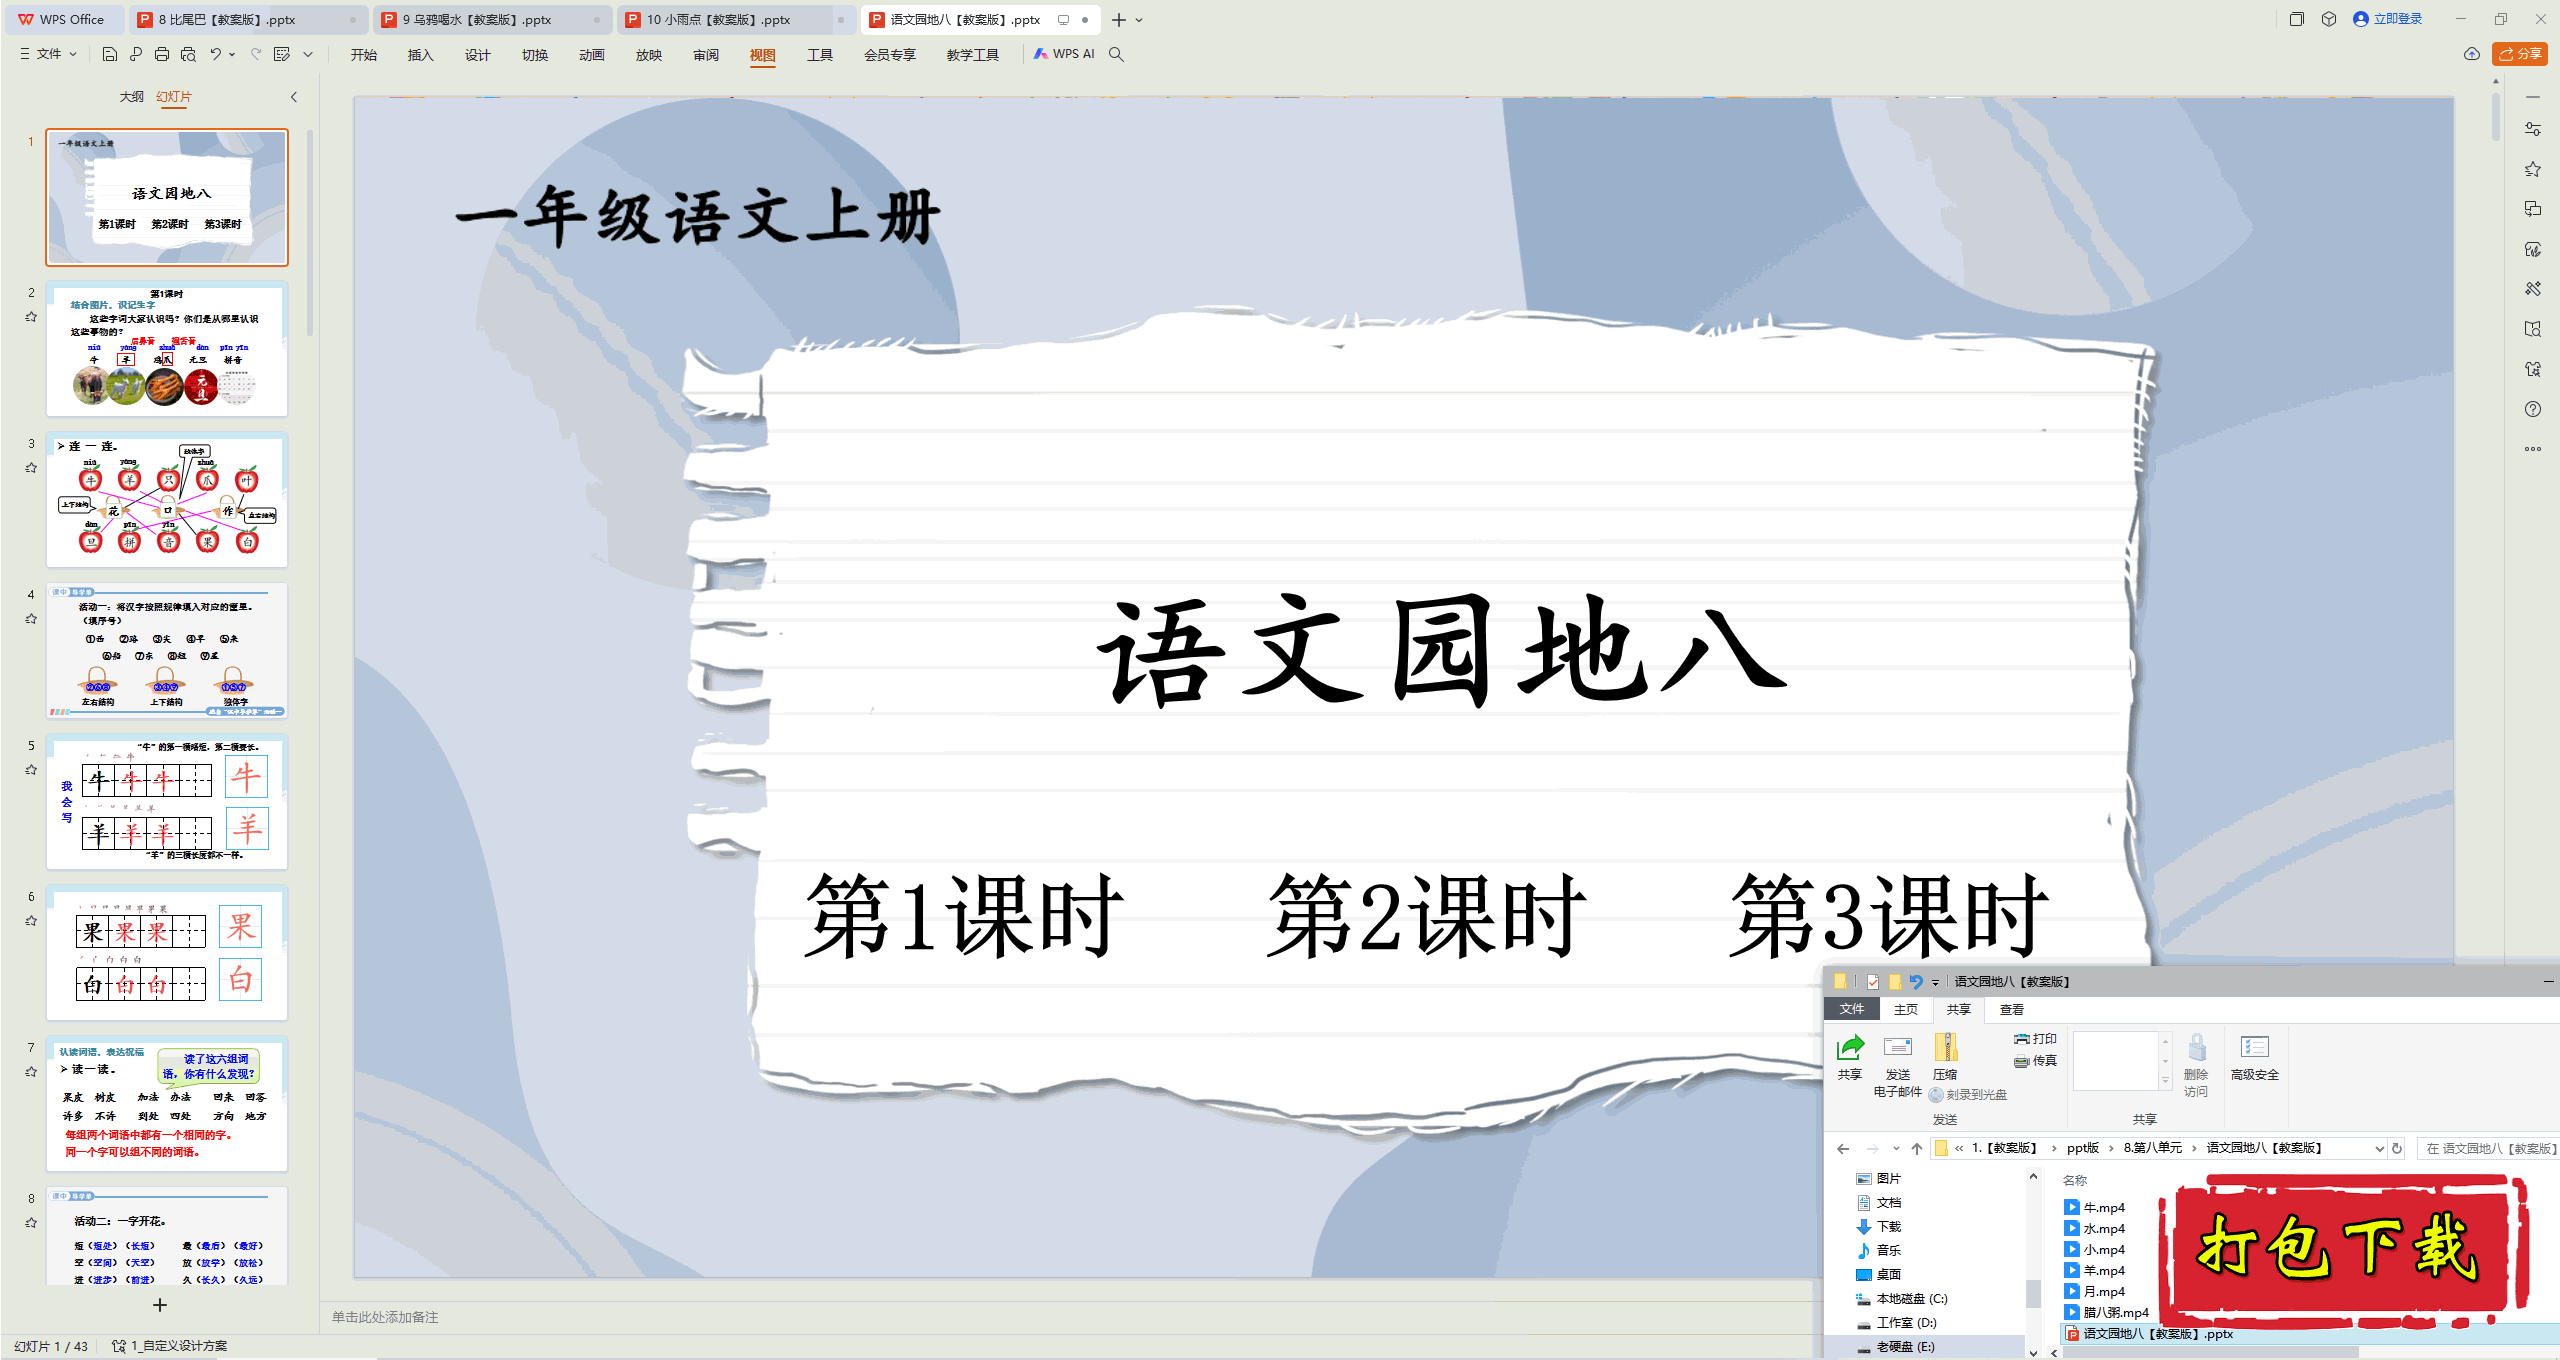Toggle the star marker on slide 4

pos(31,619)
